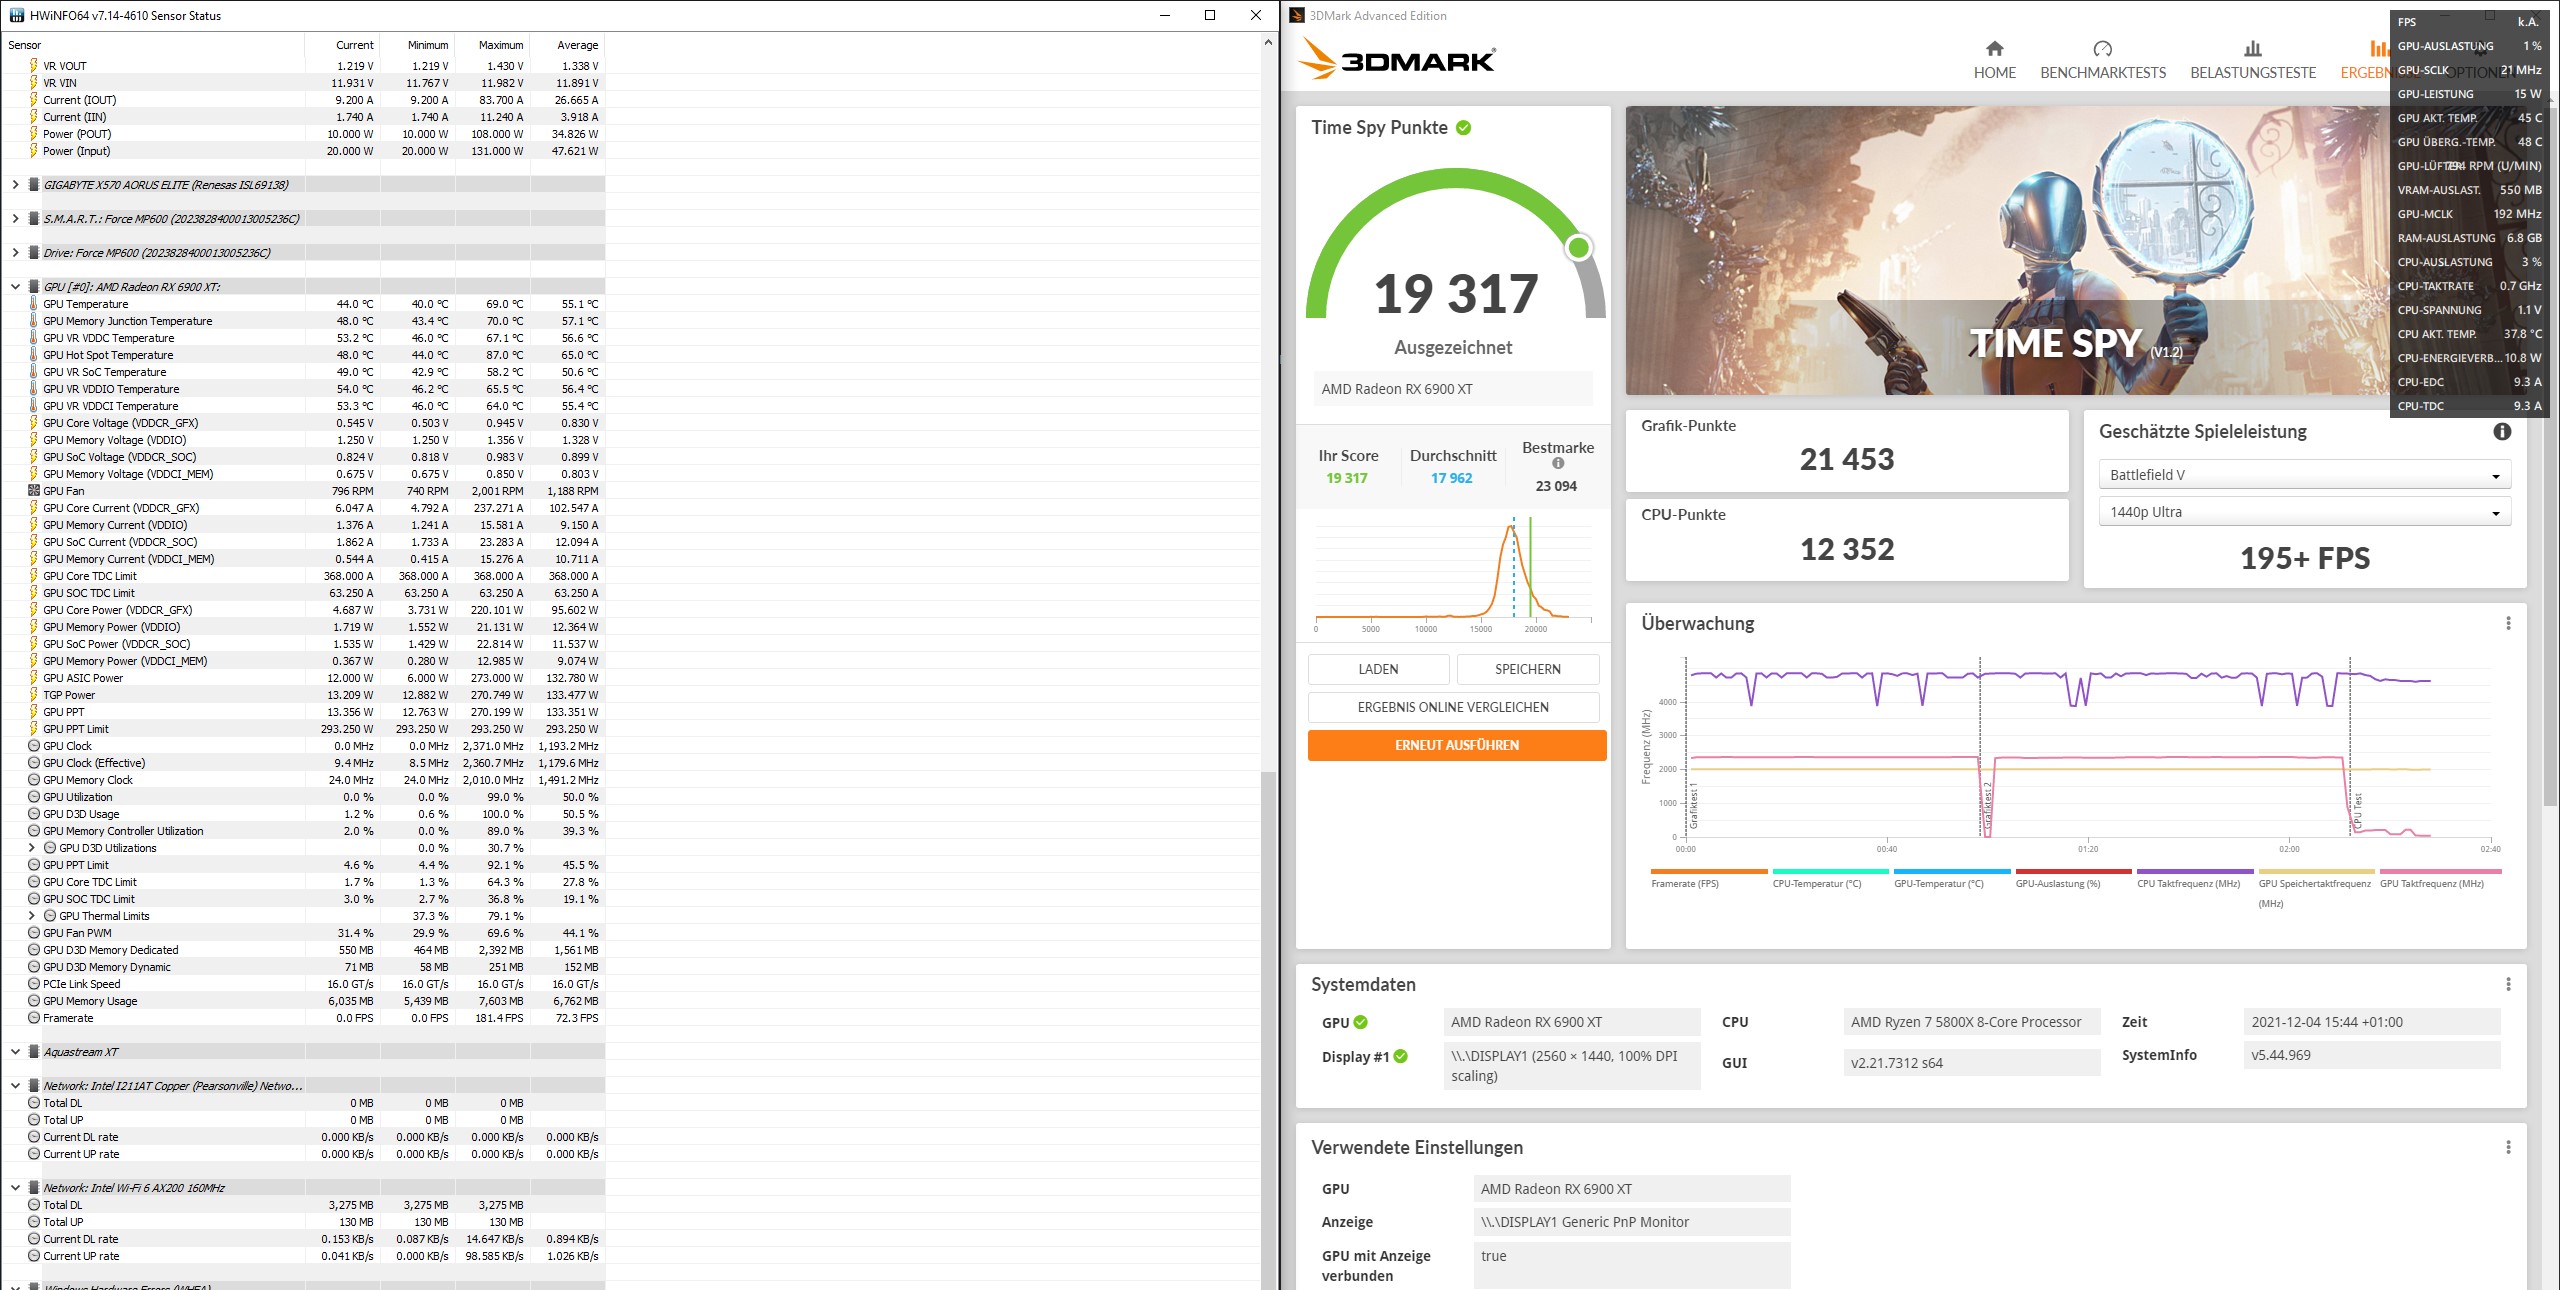Click info icon next to Geschätzte Spieleleistung

point(2502,431)
